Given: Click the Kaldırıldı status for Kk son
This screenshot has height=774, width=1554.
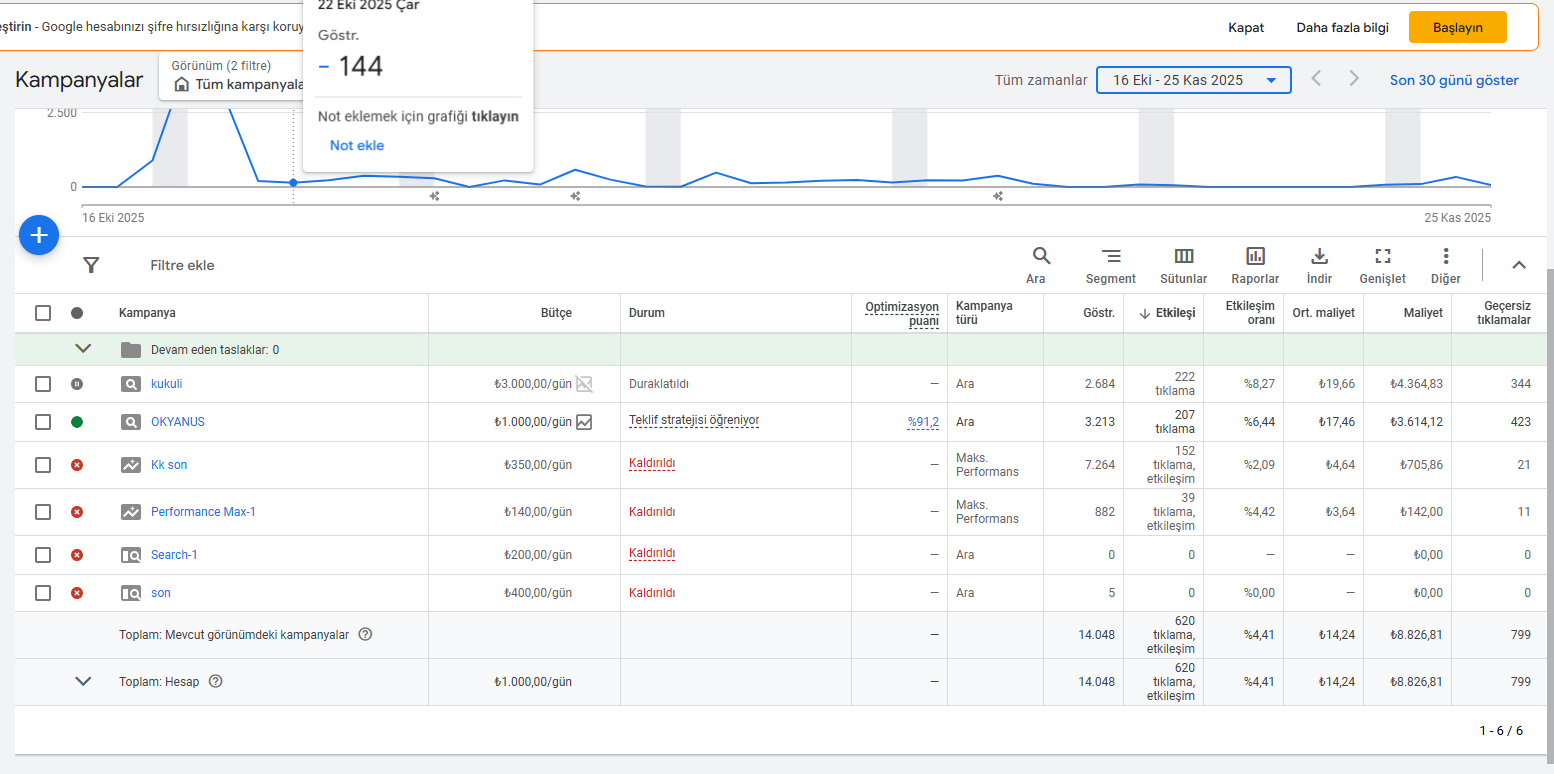Looking at the screenshot, I should click(x=652, y=464).
